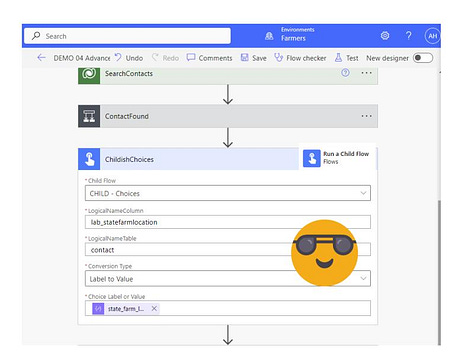Image resolution: width=474 pixels, height=361 pixels.
Task: Click the ContactFound condition icon
Action: point(89,116)
